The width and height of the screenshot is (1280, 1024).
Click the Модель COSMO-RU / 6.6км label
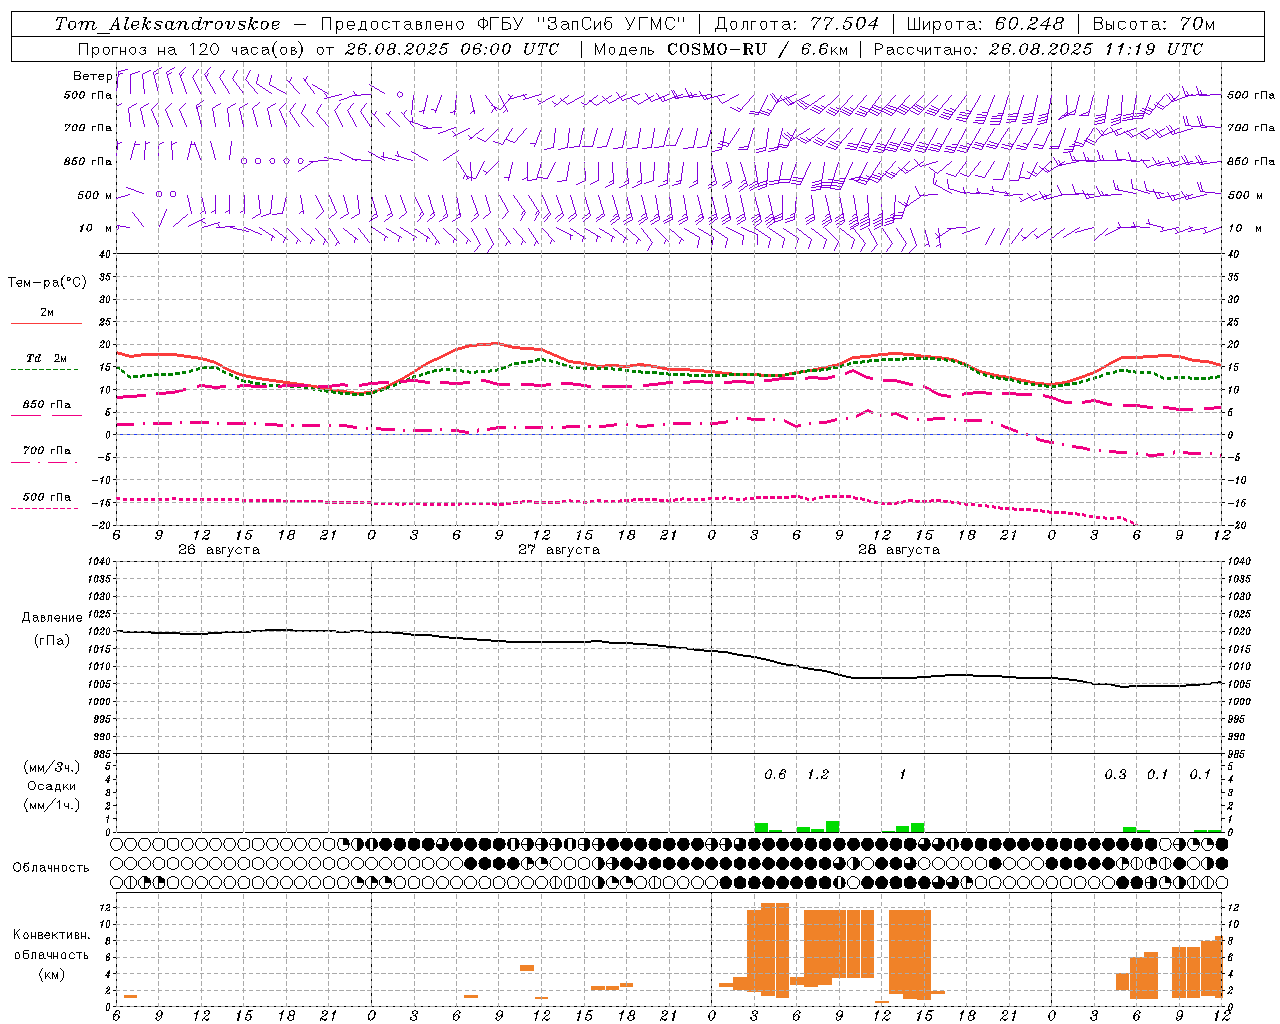click(719, 49)
